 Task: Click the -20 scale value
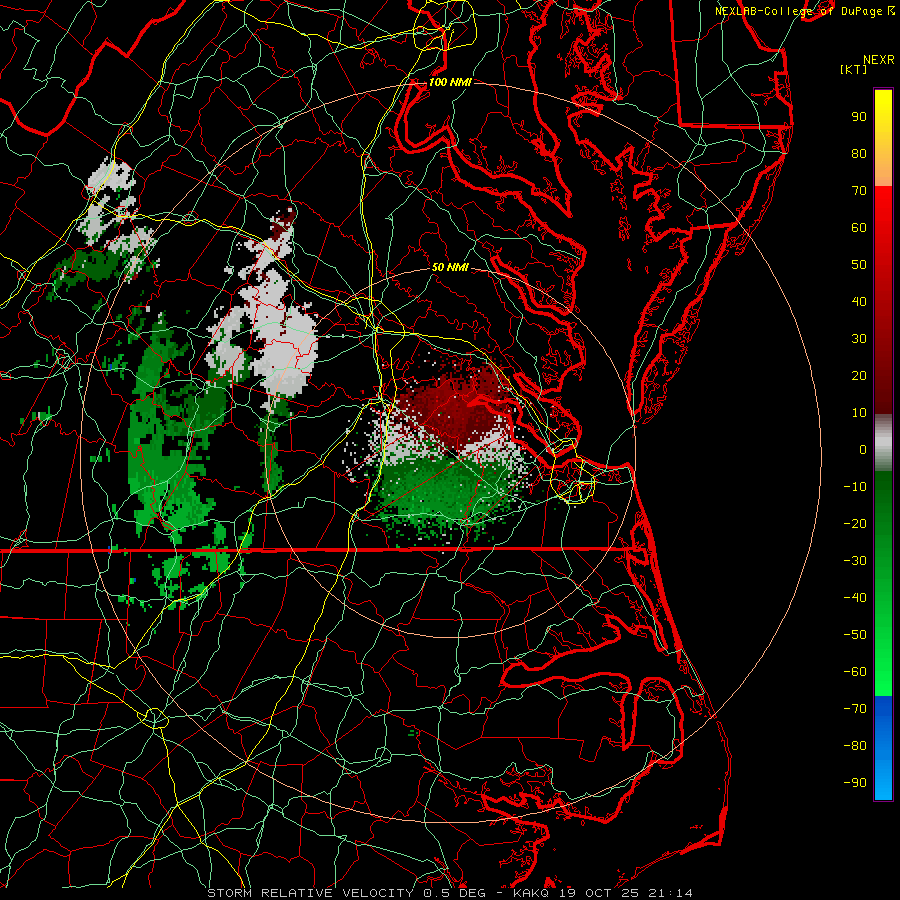[855, 523]
